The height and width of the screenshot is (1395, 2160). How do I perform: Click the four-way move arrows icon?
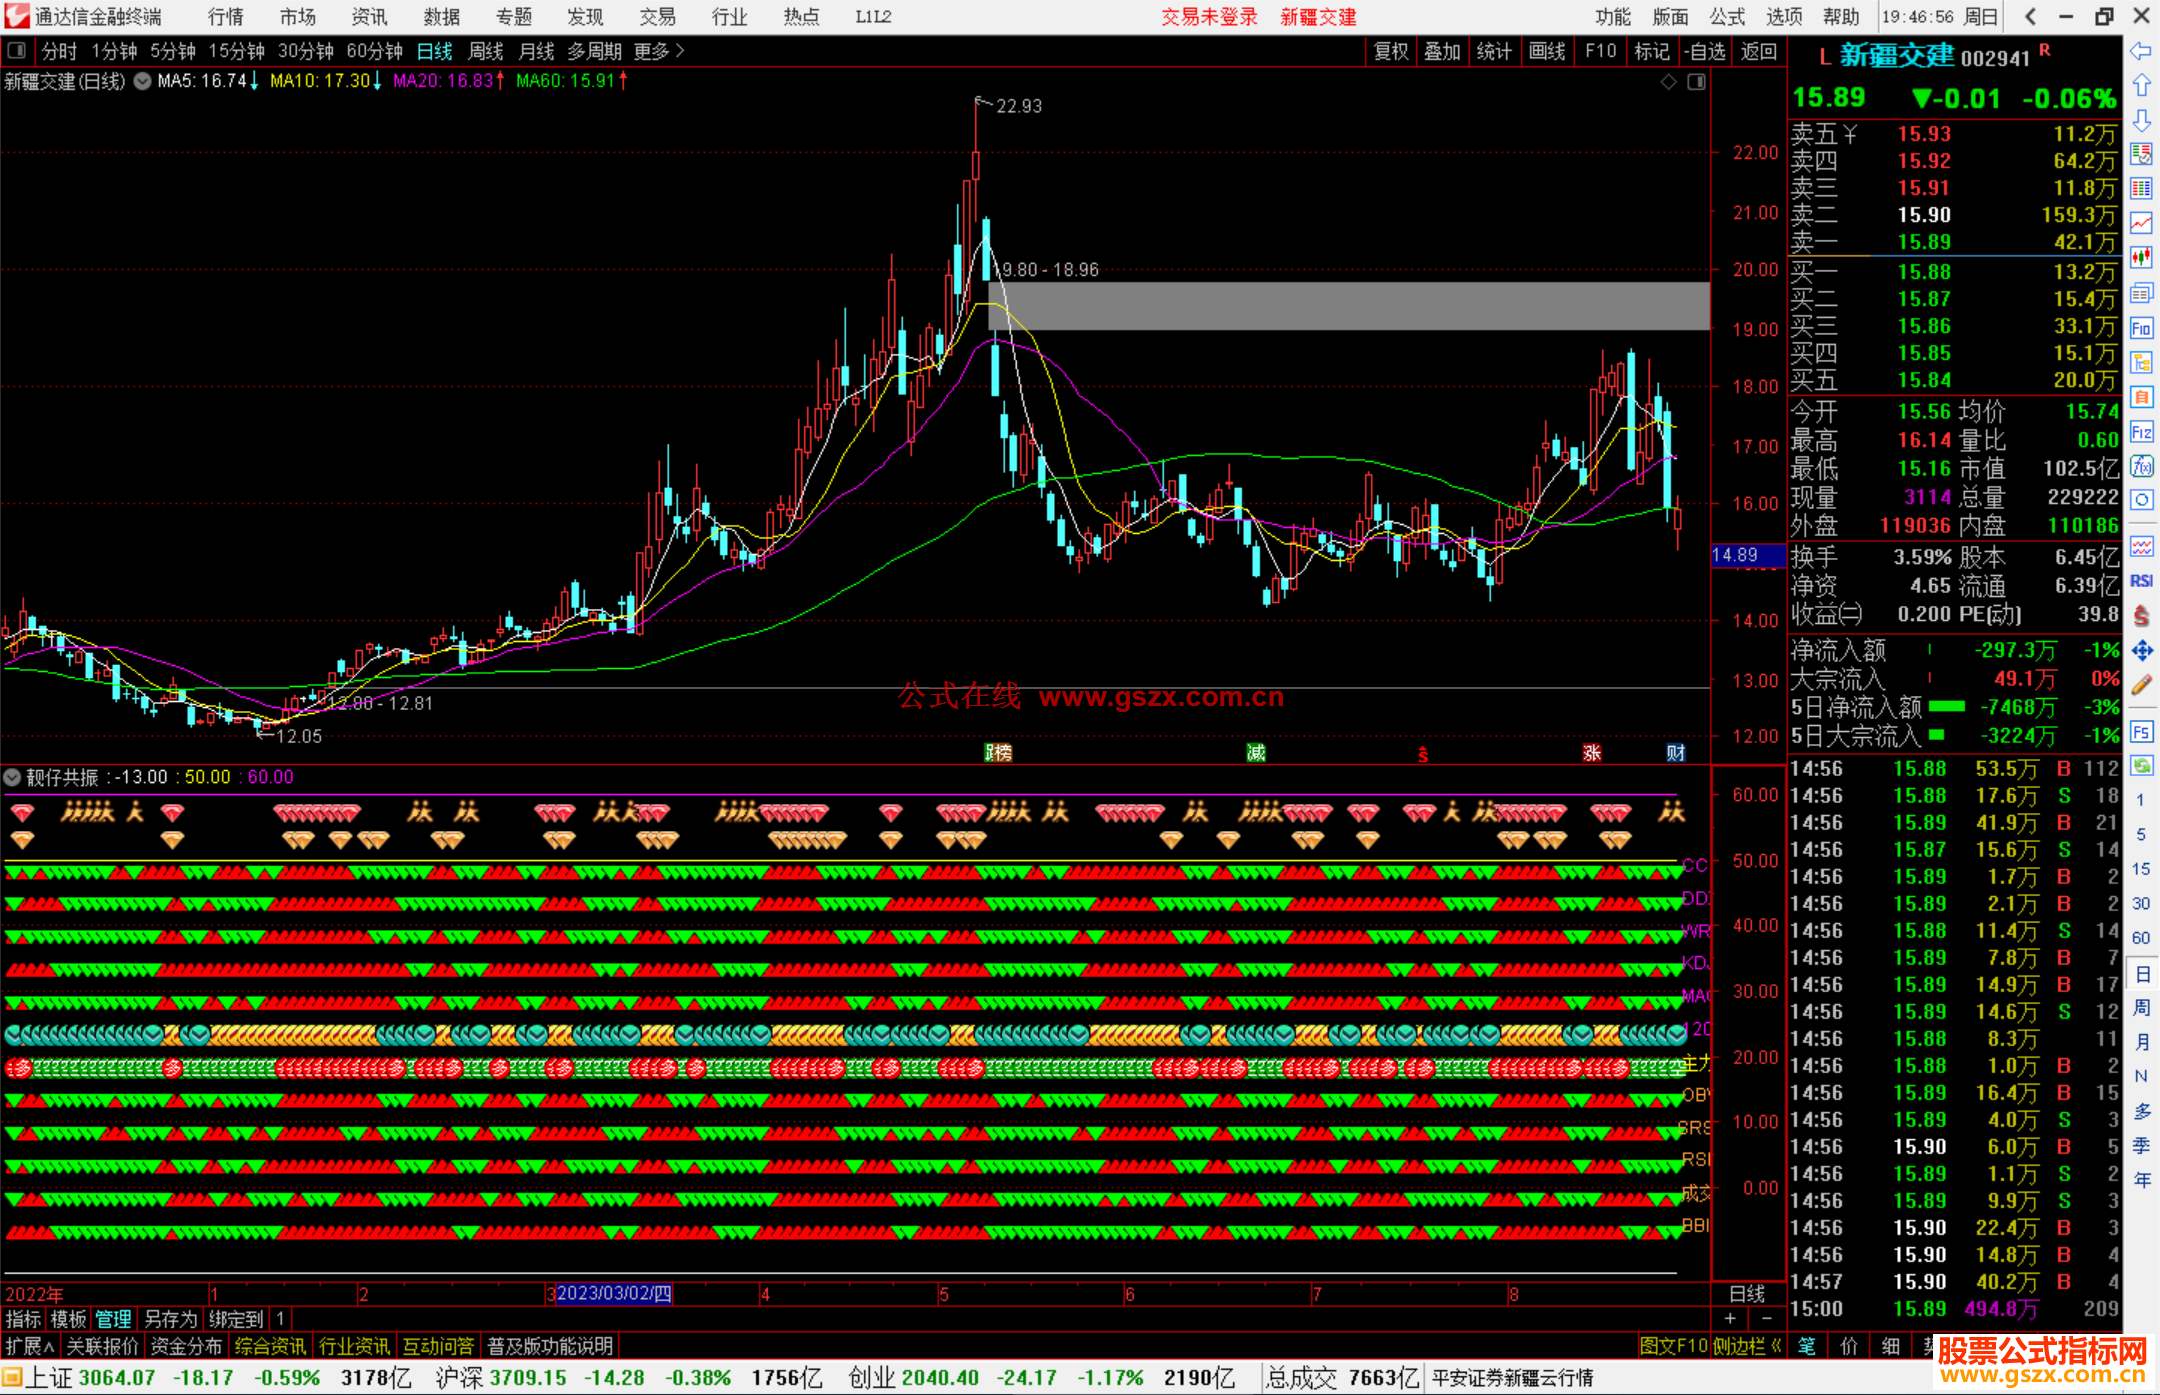tap(2141, 651)
